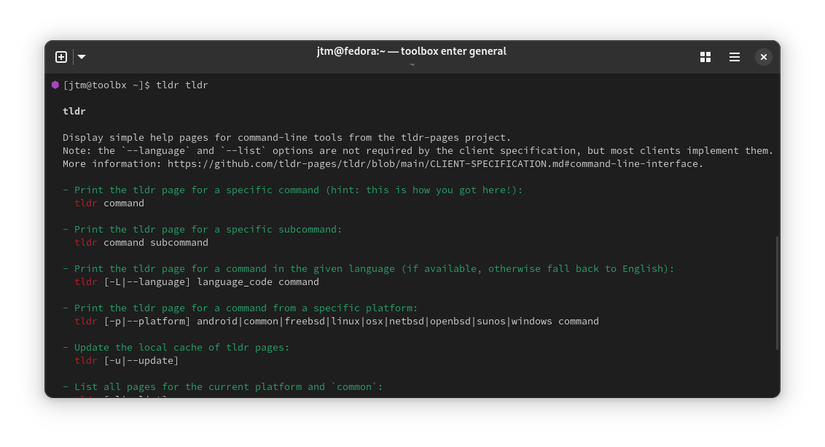Click the 'tldr command' example line

click(109, 203)
